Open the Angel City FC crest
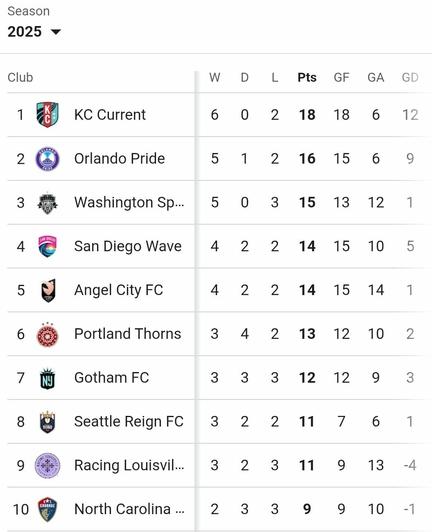The image size is (432, 532). (x=48, y=290)
